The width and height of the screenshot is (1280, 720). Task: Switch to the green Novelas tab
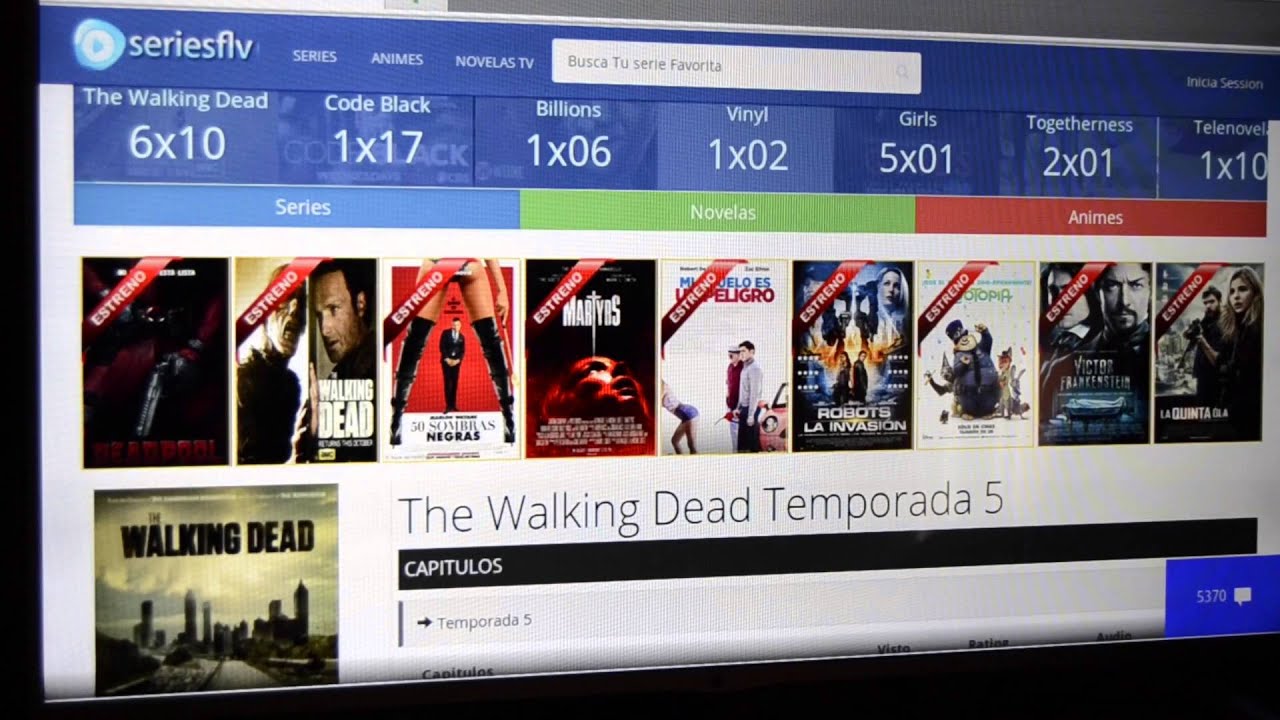[x=717, y=212]
